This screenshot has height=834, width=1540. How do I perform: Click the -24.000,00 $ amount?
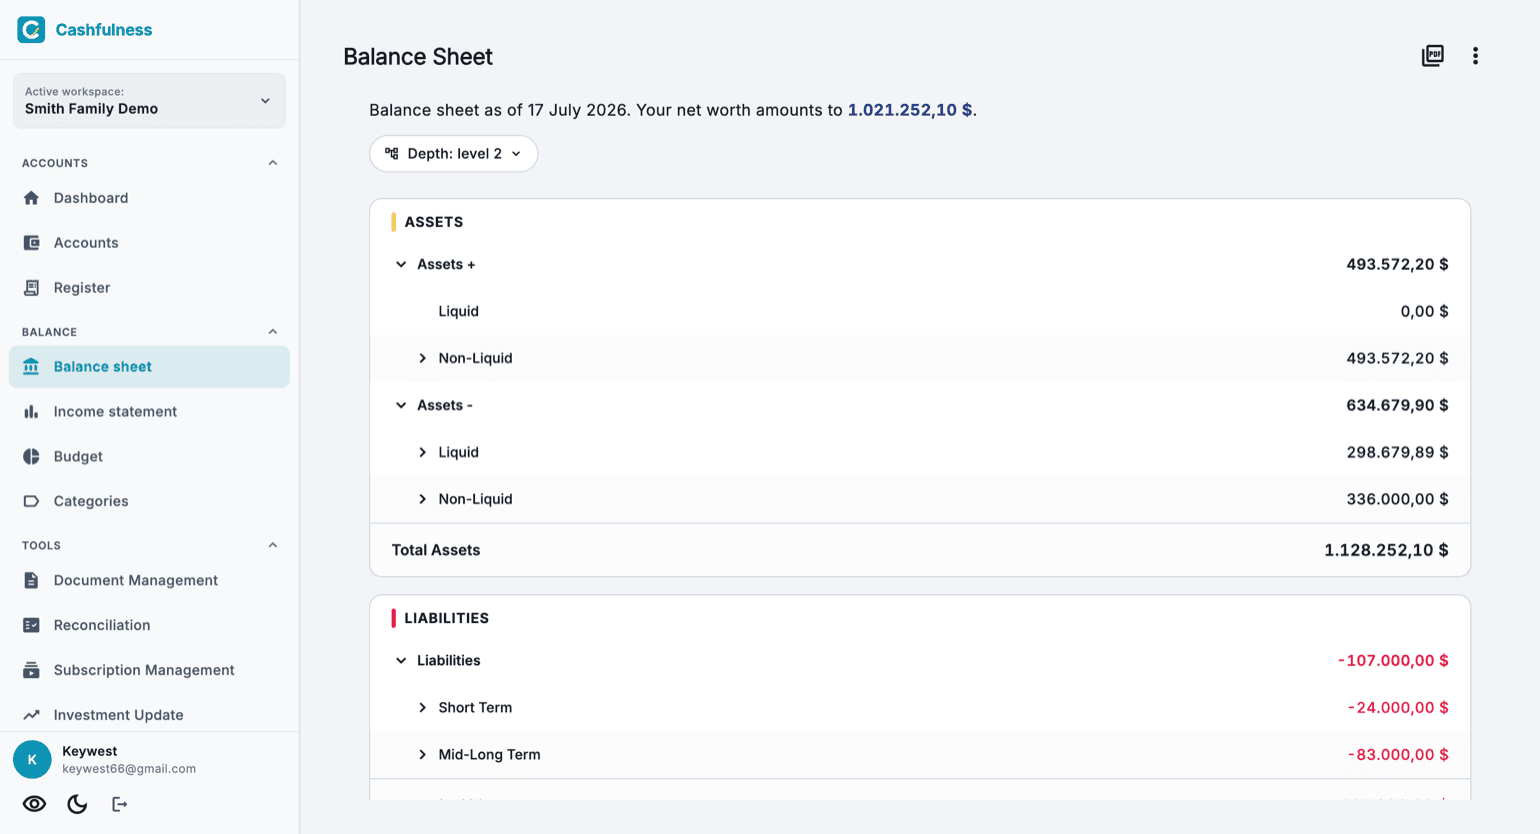[x=1398, y=708]
